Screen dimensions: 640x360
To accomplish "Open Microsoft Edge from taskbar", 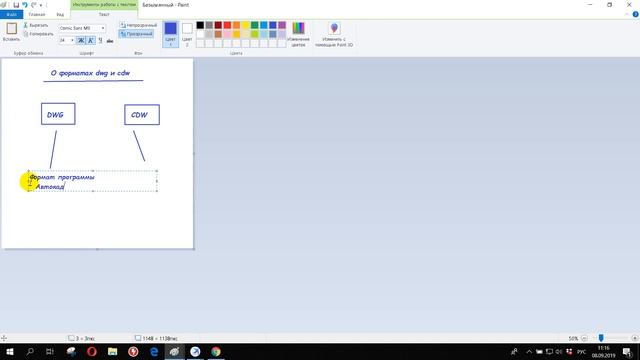I will click(154, 351).
